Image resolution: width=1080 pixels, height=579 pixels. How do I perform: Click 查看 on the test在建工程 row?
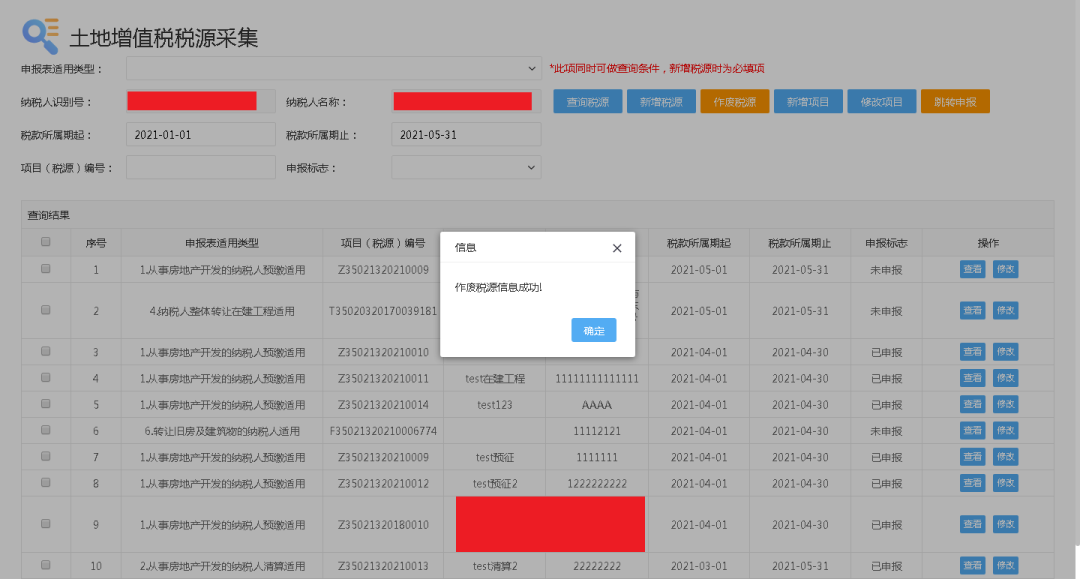click(x=972, y=377)
